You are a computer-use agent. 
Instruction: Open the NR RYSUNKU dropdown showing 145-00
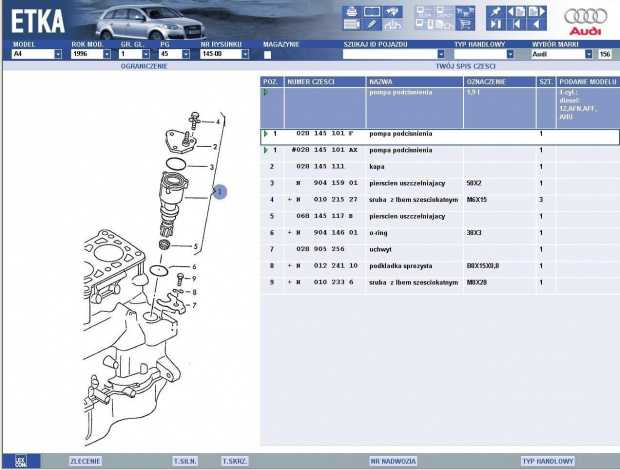[x=245, y=54]
